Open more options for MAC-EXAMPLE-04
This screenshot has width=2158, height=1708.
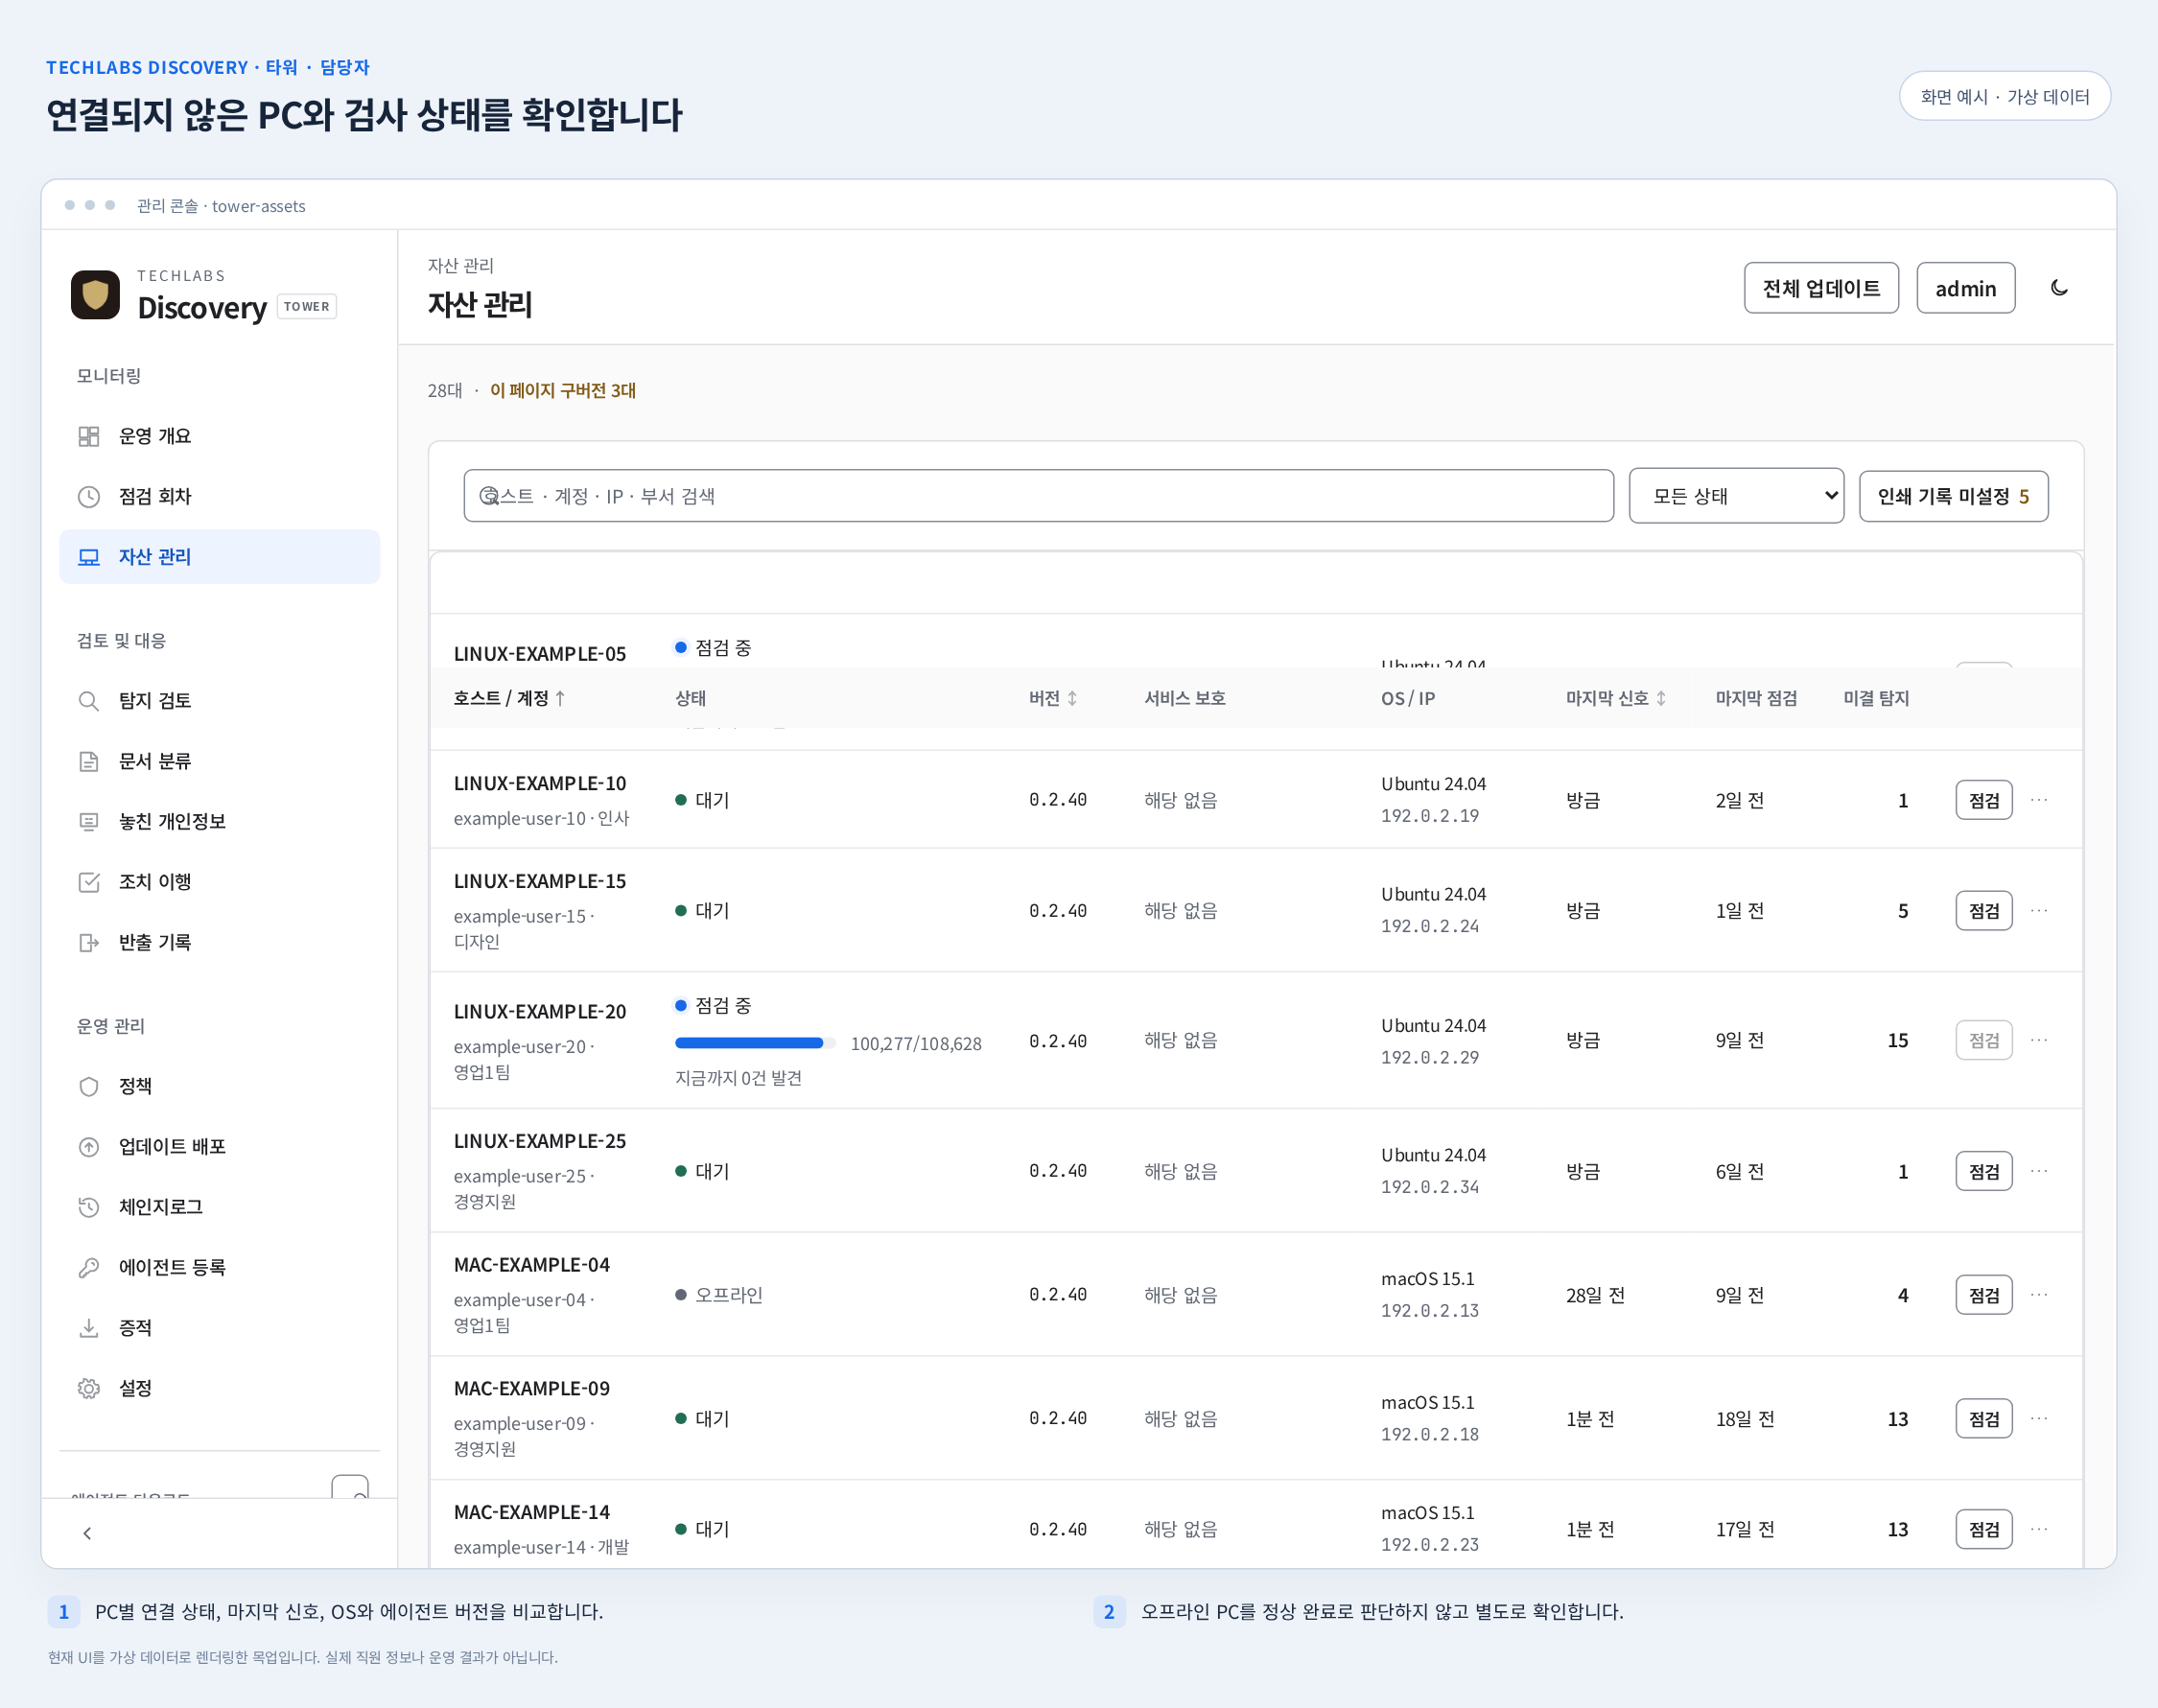coord(2039,1295)
